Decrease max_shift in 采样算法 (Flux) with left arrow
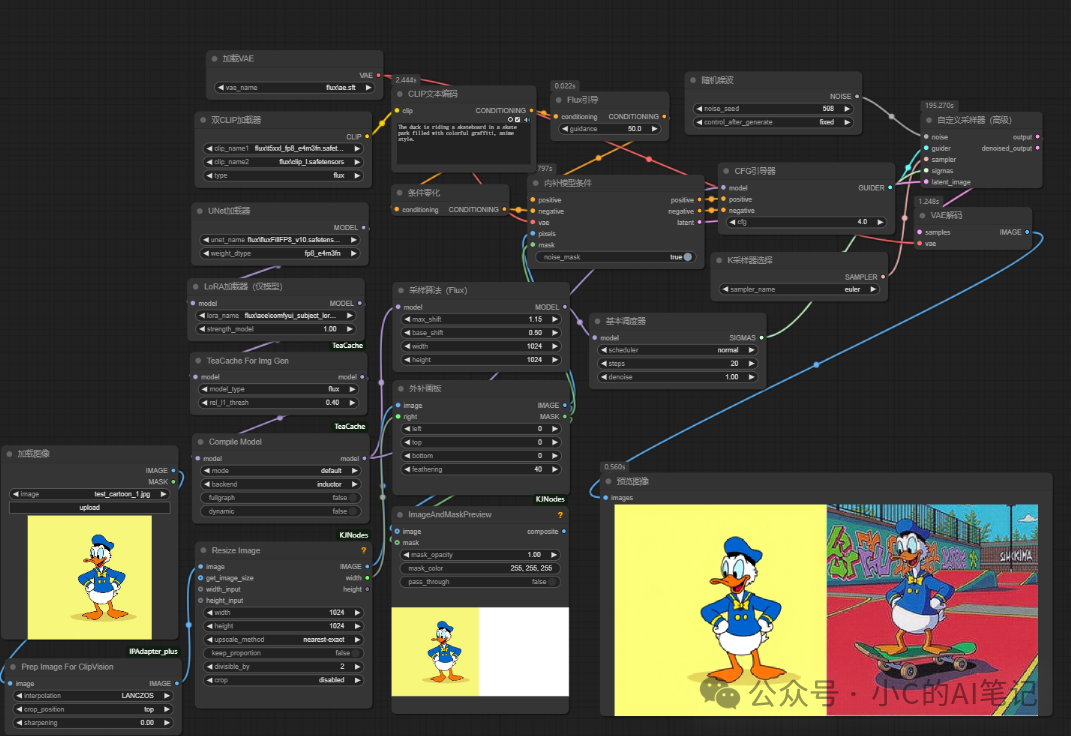Image resolution: width=1071 pixels, height=736 pixels. click(x=408, y=320)
